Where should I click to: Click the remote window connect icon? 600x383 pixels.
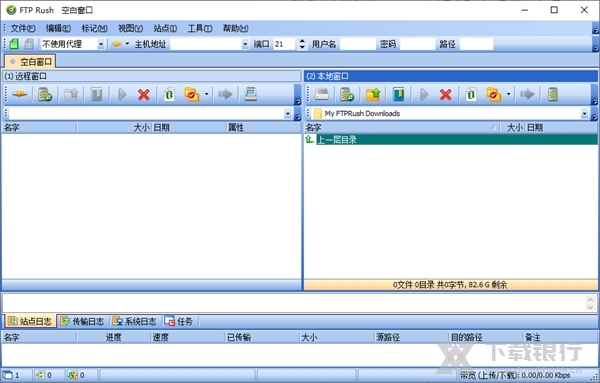pos(19,94)
